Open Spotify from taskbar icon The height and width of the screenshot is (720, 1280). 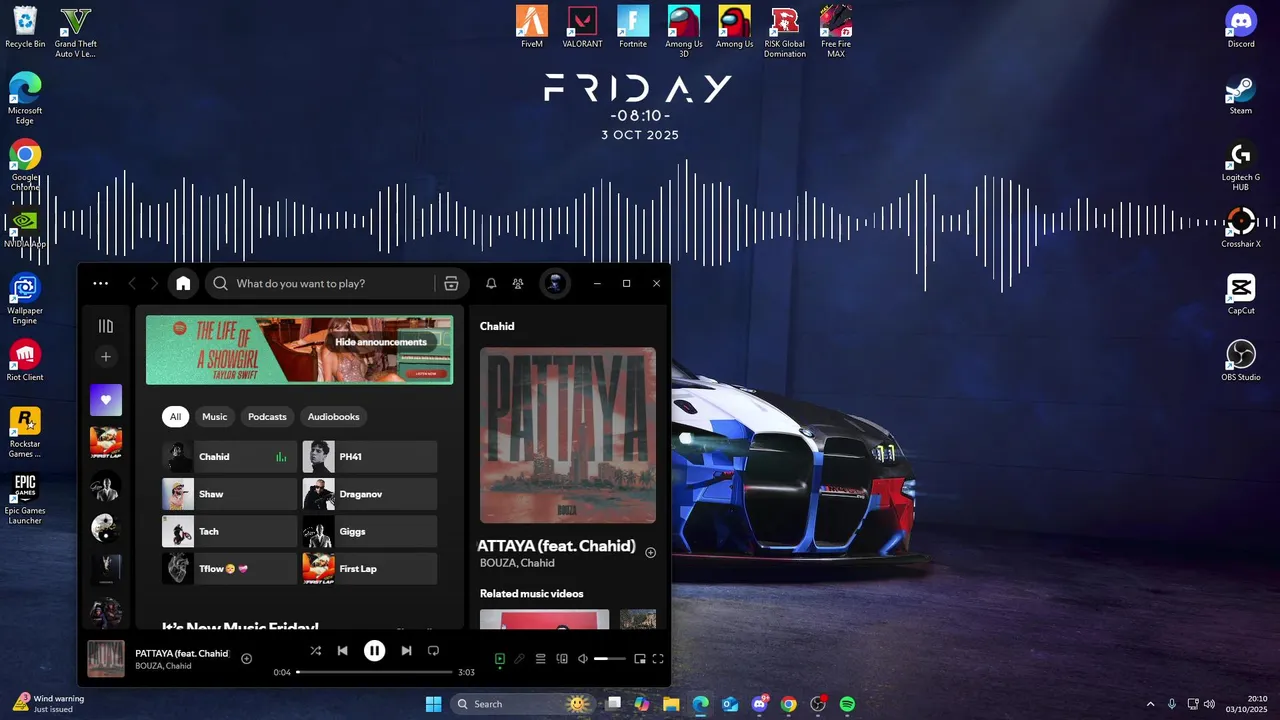[847, 704]
